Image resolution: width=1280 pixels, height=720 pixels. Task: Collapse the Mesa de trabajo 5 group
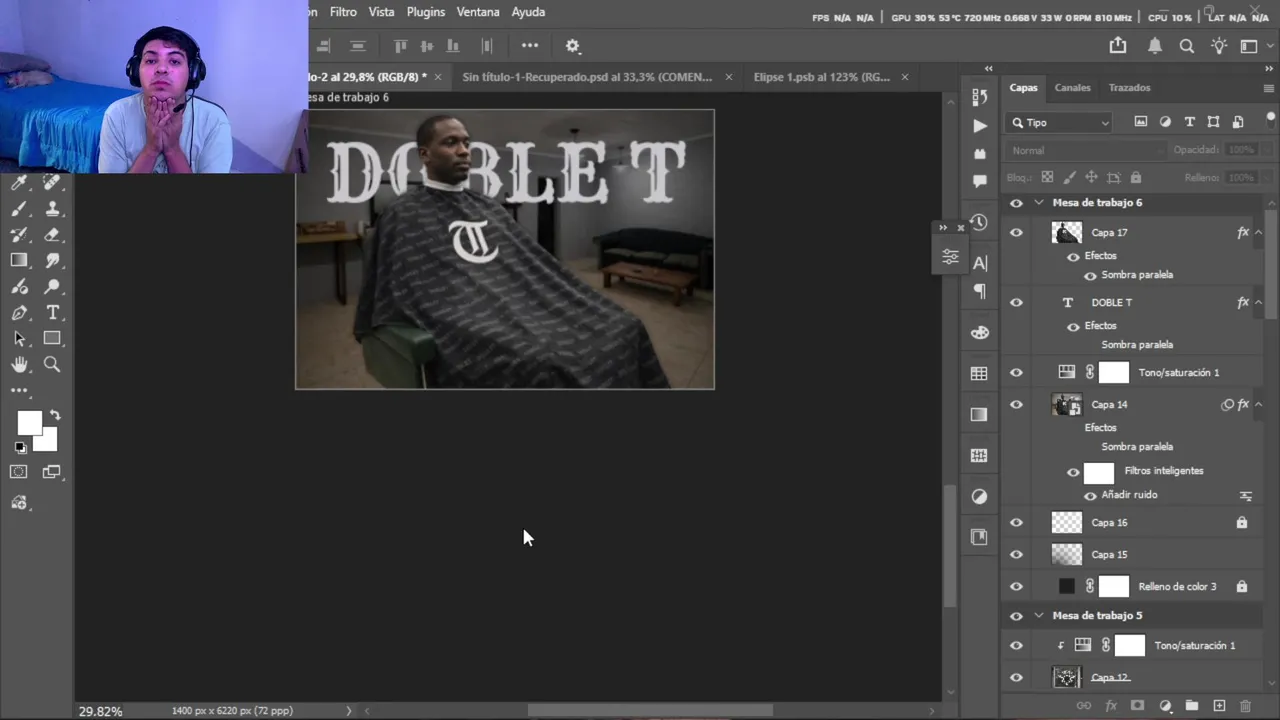(1038, 616)
